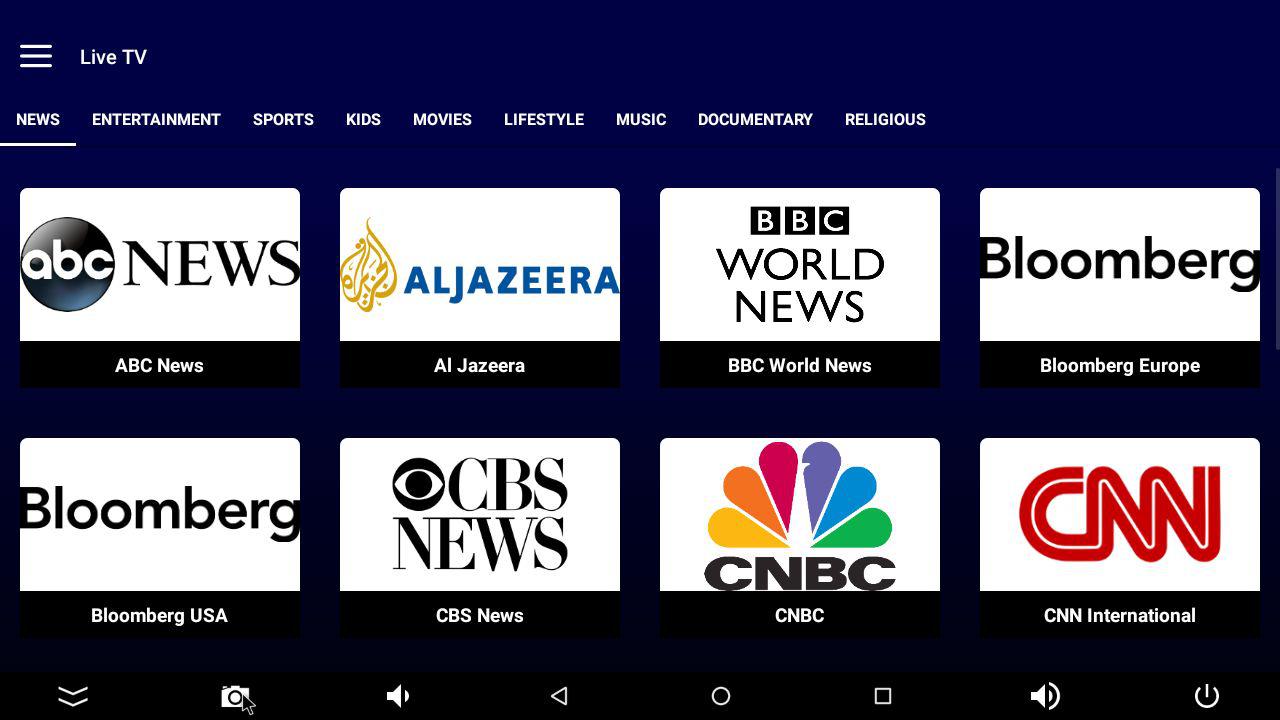Image resolution: width=1280 pixels, height=720 pixels.
Task: Open the LIFESTYLE tab
Action: click(x=544, y=120)
